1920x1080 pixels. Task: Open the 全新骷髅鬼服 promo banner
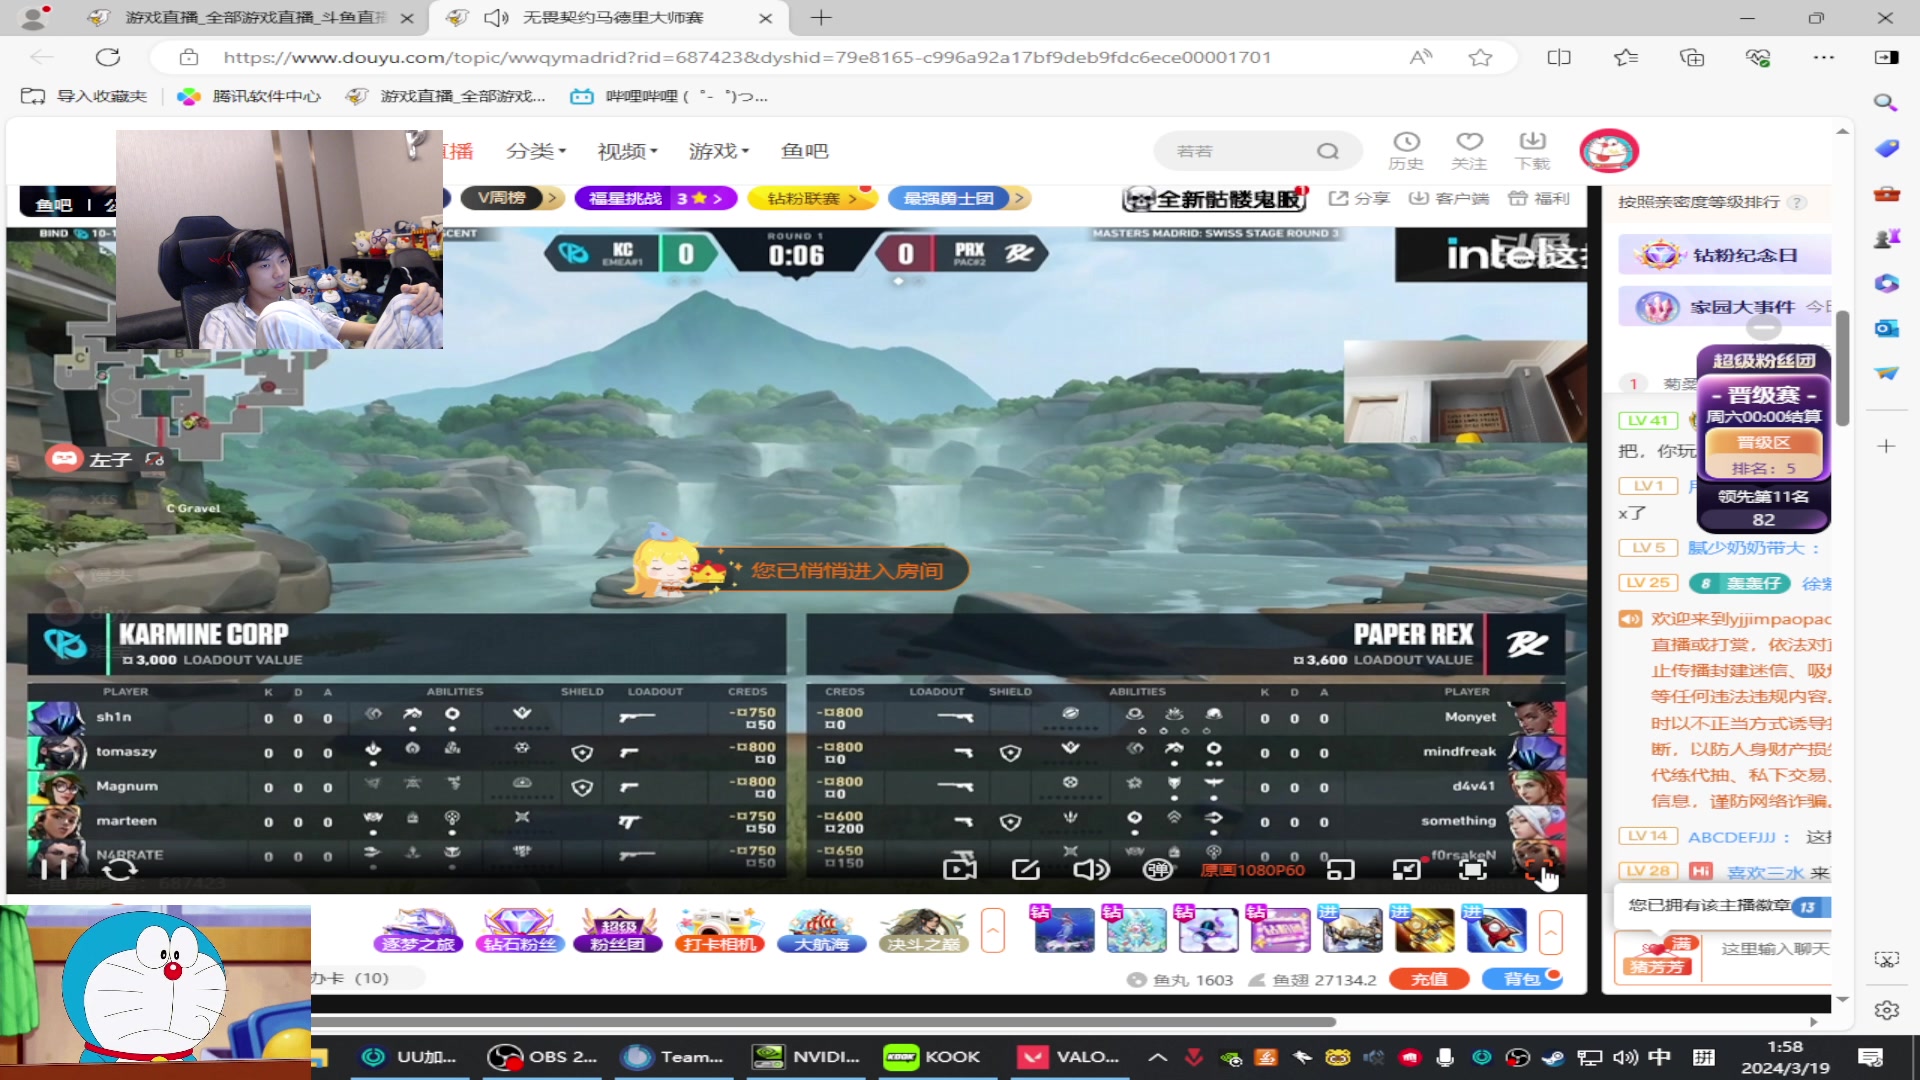coord(1215,198)
